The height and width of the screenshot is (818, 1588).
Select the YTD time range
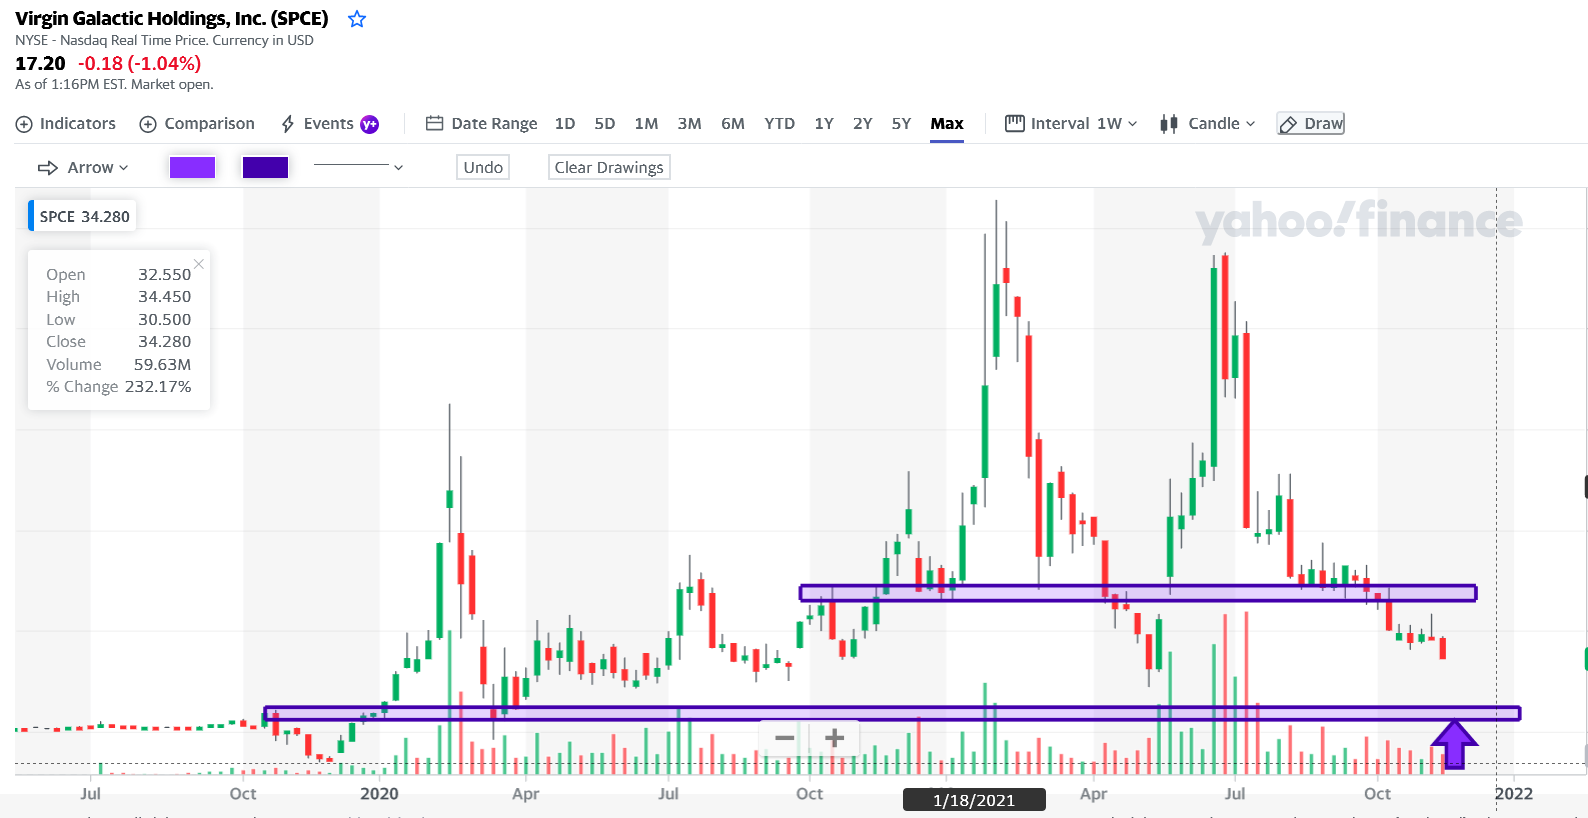pyautogui.click(x=780, y=124)
